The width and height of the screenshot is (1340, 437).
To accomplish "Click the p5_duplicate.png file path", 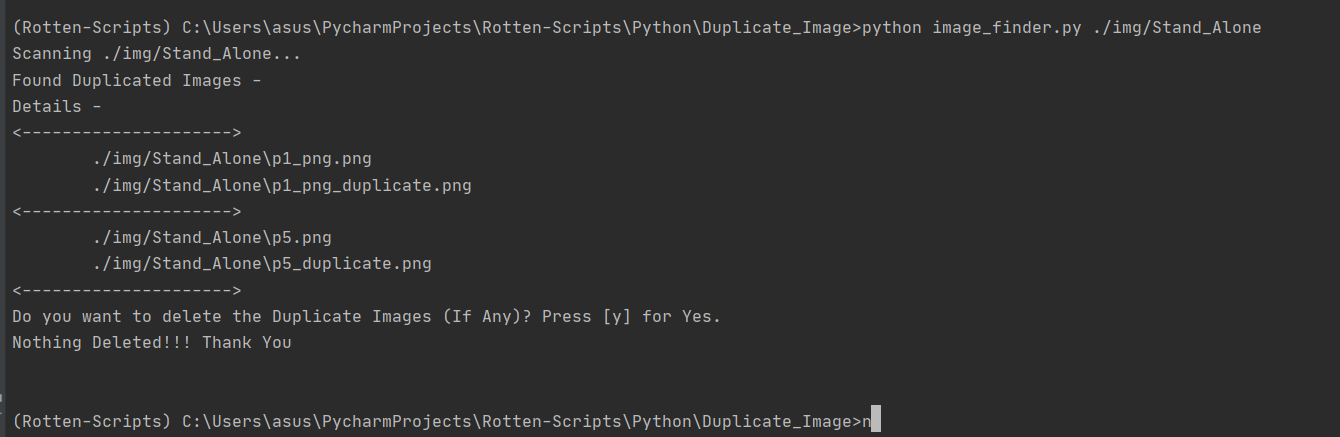I will [x=262, y=264].
